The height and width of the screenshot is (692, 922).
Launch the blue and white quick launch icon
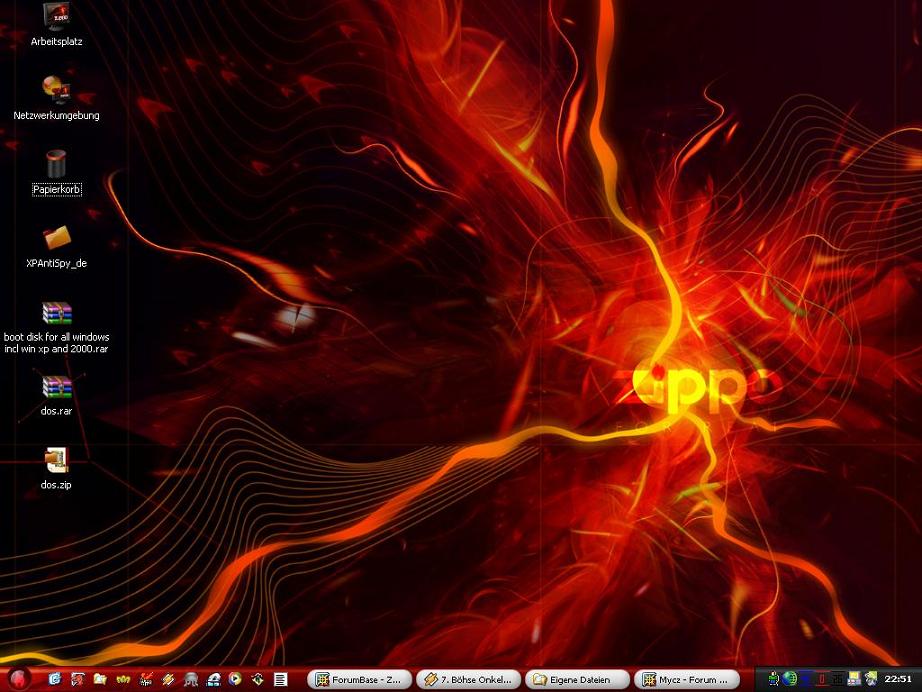pos(213,680)
